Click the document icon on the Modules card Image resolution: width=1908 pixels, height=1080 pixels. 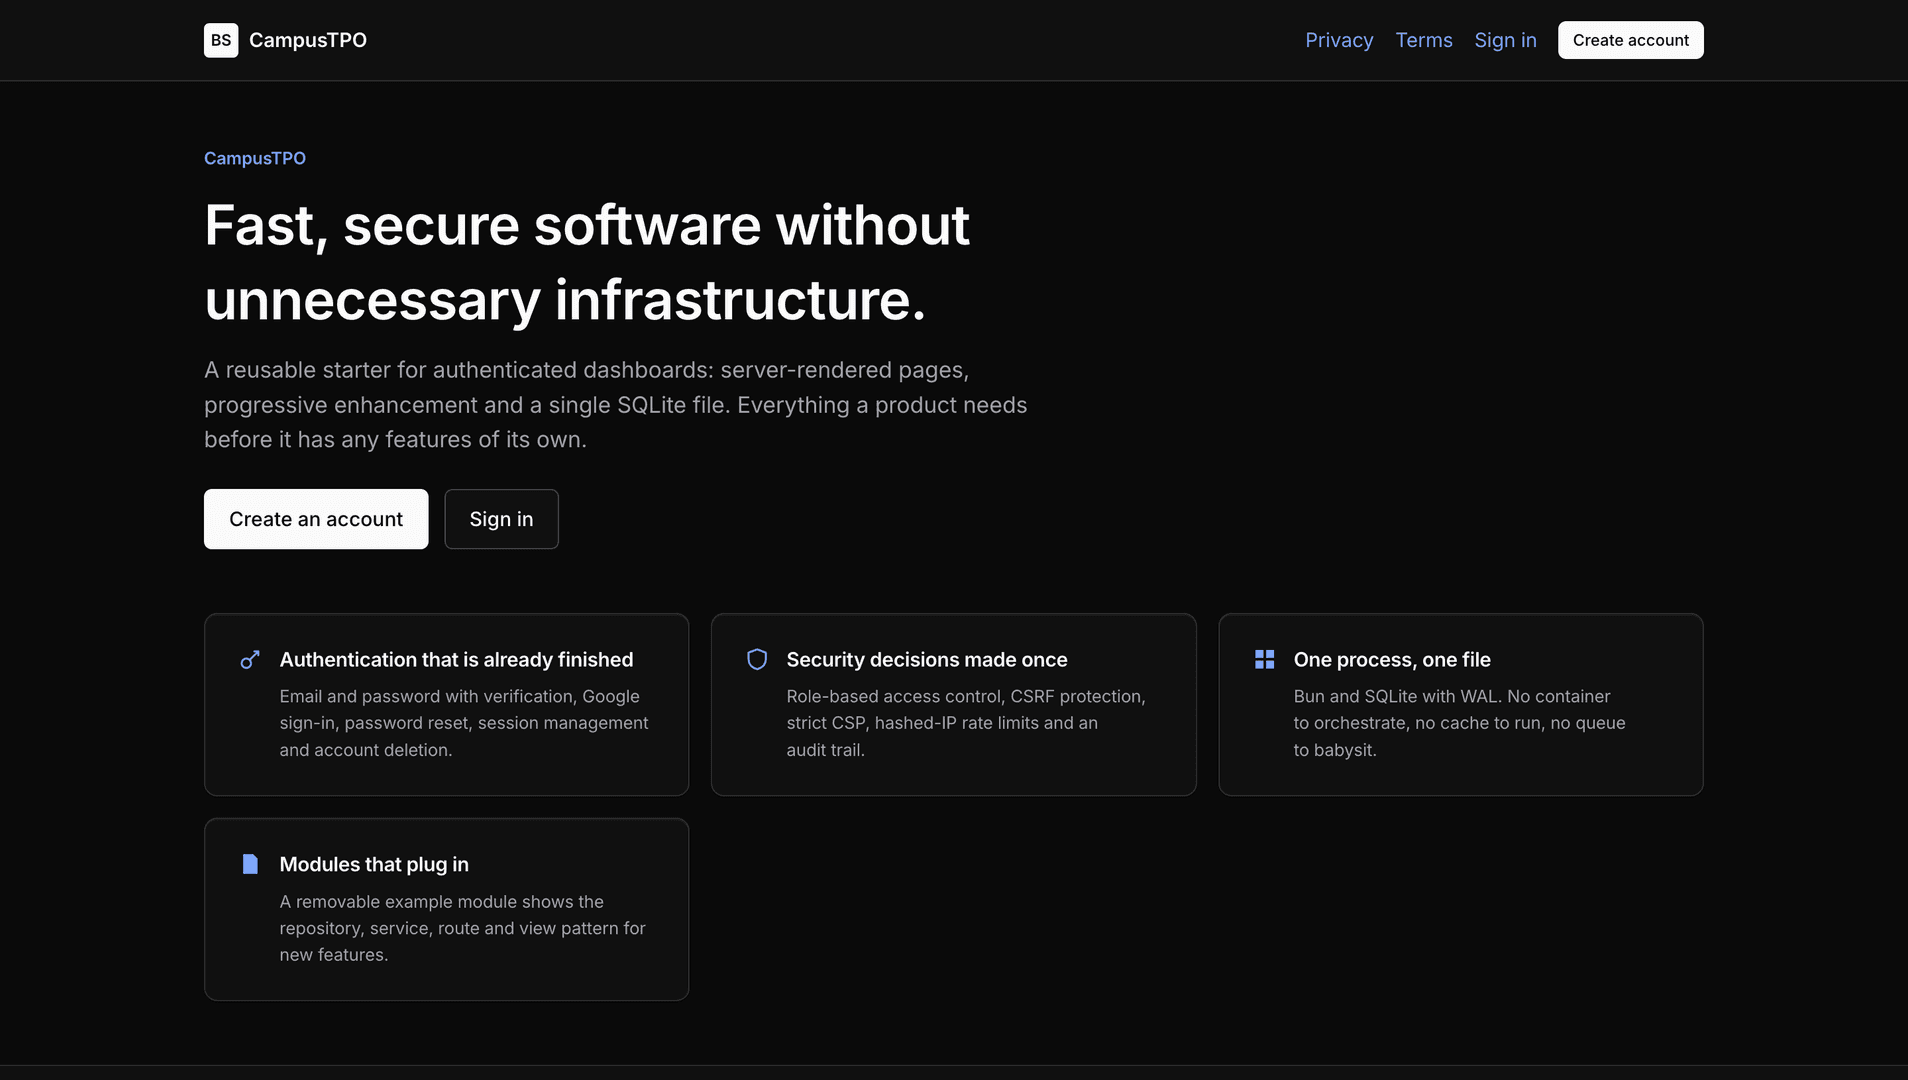pyautogui.click(x=250, y=864)
